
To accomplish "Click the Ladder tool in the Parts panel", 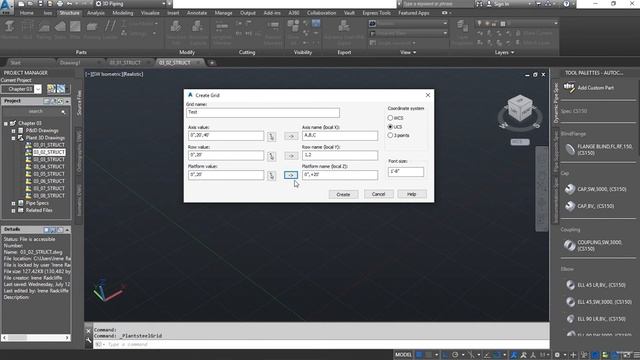I will 110,29.
